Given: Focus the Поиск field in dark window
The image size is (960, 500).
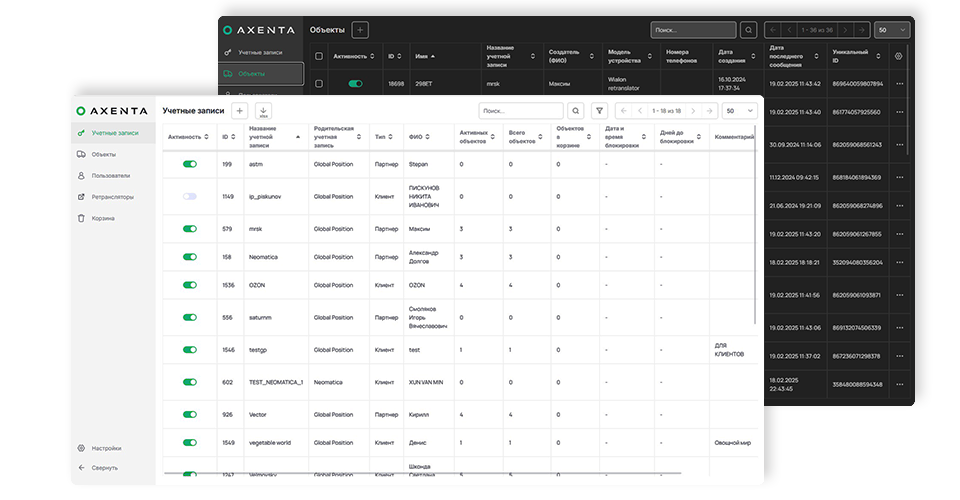Looking at the screenshot, I should pyautogui.click(x=693, y=30).
